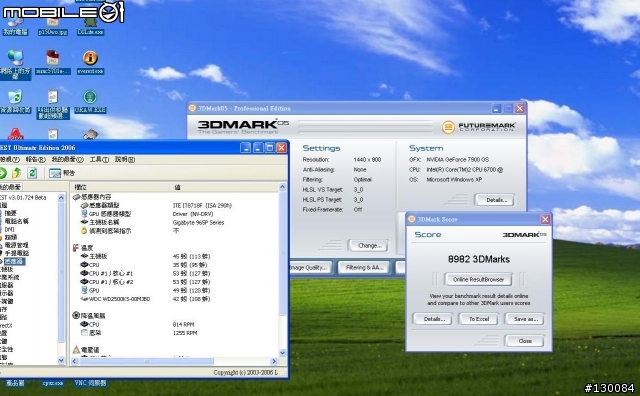Select the 電腦名稱 Computer Name tree item
This screenshot has width=640, height=396.
coord(17,221)
